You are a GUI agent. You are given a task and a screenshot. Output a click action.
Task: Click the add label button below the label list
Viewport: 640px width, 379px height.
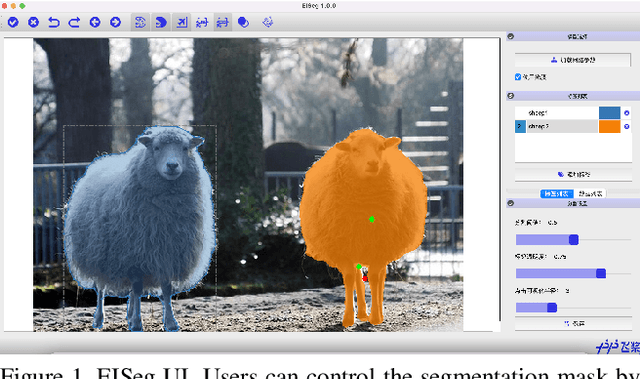pos(573,174)
